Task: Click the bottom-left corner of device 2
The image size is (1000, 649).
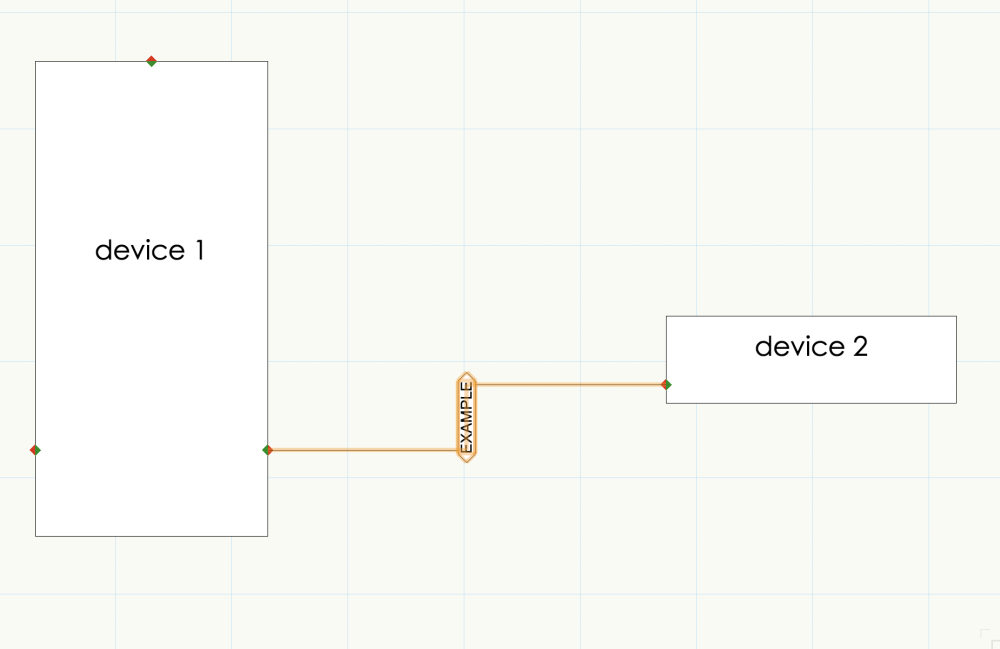Action: 667,403
